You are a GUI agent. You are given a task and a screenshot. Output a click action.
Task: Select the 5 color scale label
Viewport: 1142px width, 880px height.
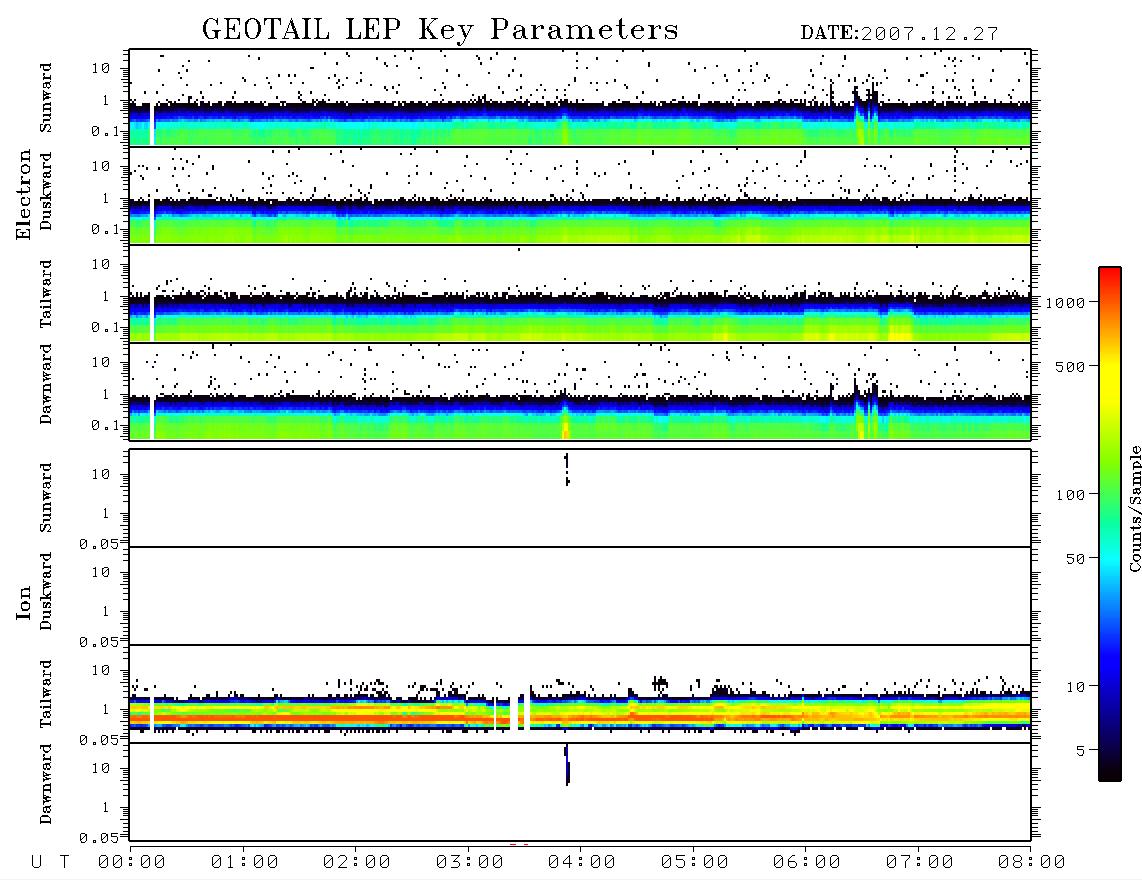coord(1081,751)
